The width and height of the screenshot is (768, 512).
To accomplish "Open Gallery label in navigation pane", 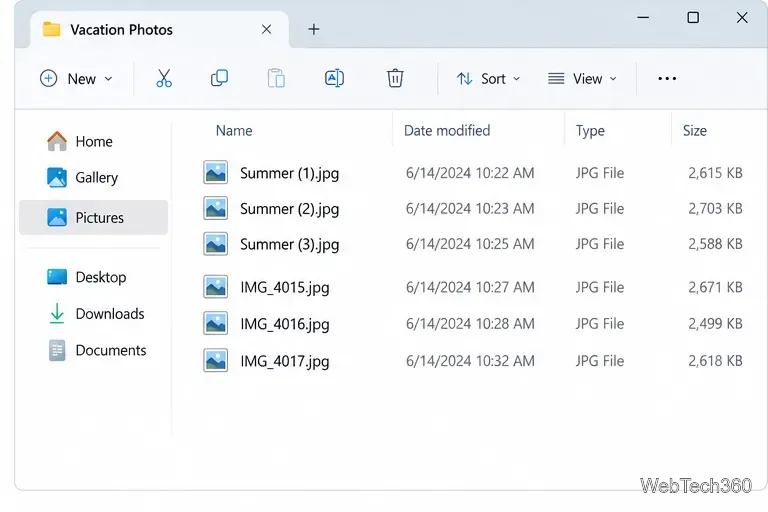I will (x=96, y=178).
